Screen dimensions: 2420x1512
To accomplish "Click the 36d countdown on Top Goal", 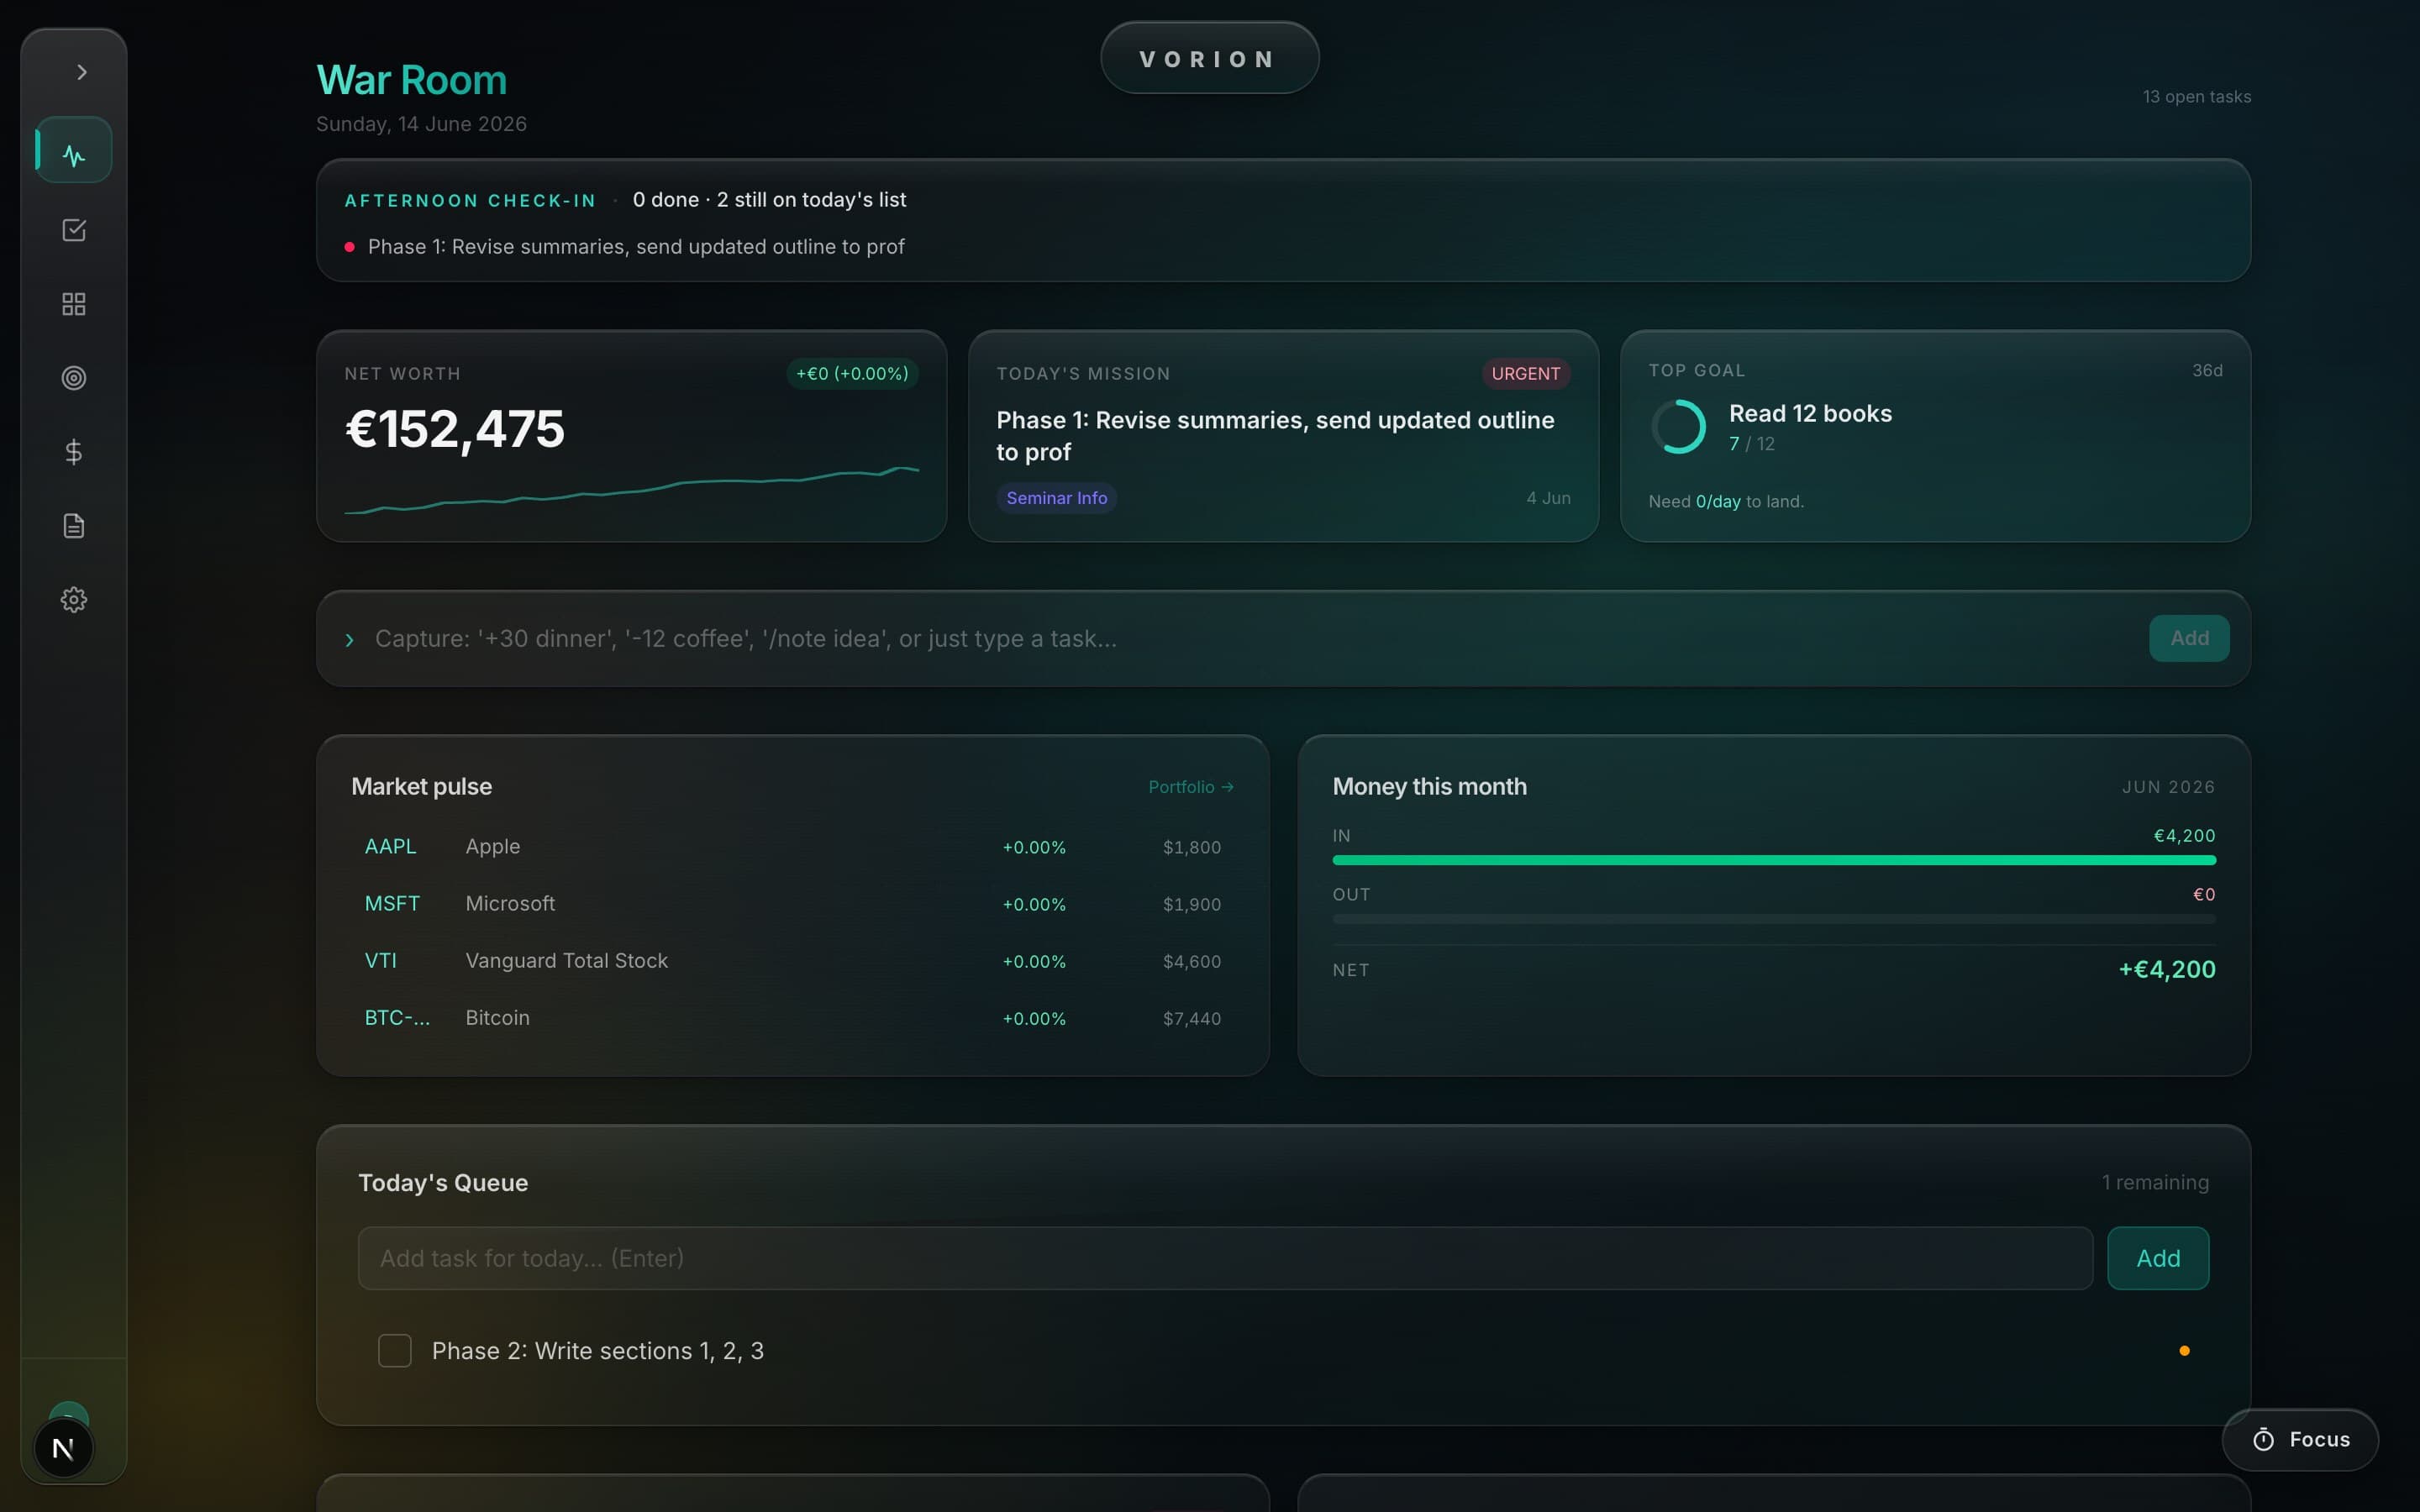I will coord(2207,371).
